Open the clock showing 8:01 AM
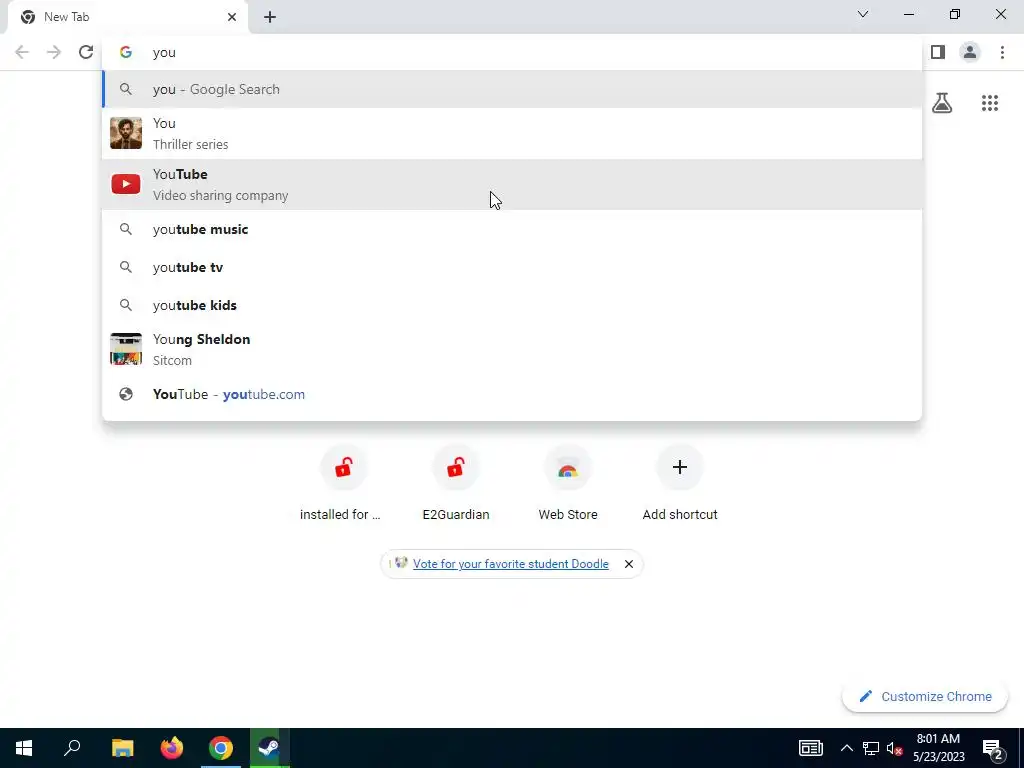Image resolution: width=1024 pixels, height=768 pixels. coord(938,748)
